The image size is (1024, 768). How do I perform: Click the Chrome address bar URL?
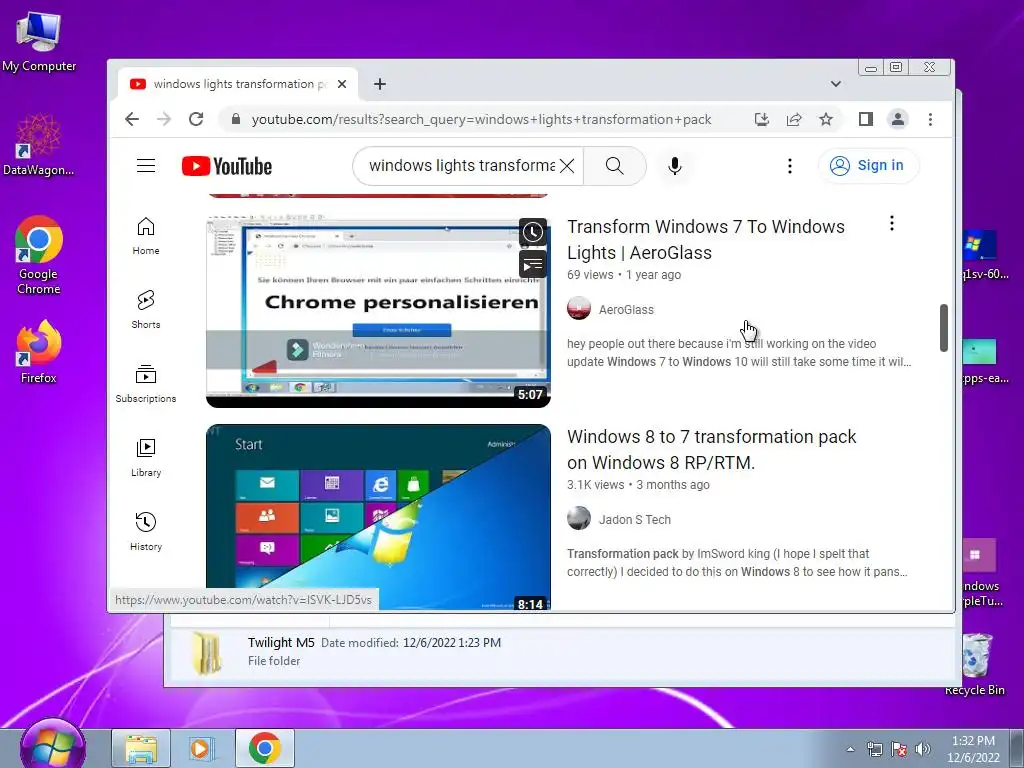pyautogui.click(x=481, y=120)
